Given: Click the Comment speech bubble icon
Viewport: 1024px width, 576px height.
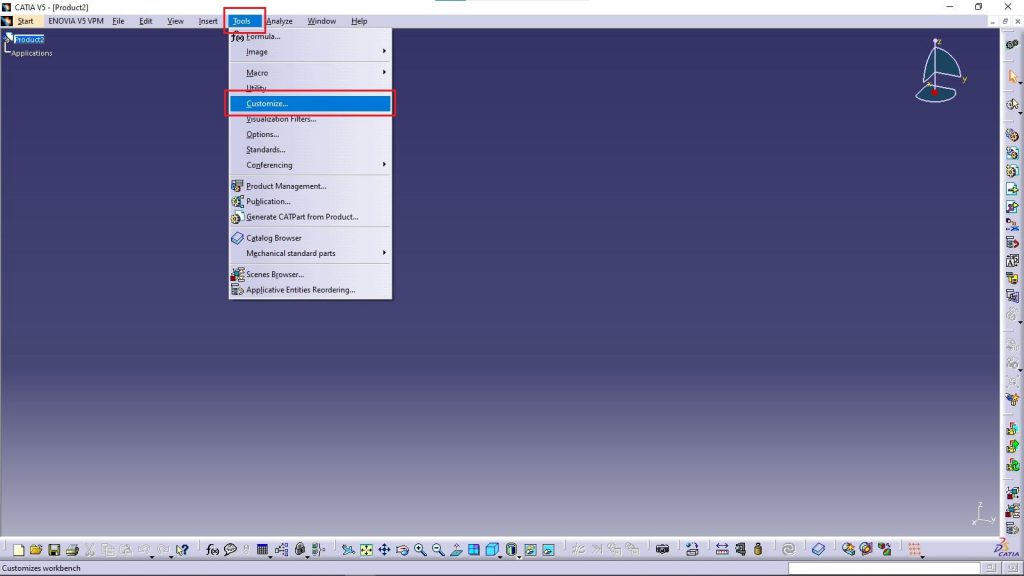Looking at the screenshot, I should coord(230,550).
